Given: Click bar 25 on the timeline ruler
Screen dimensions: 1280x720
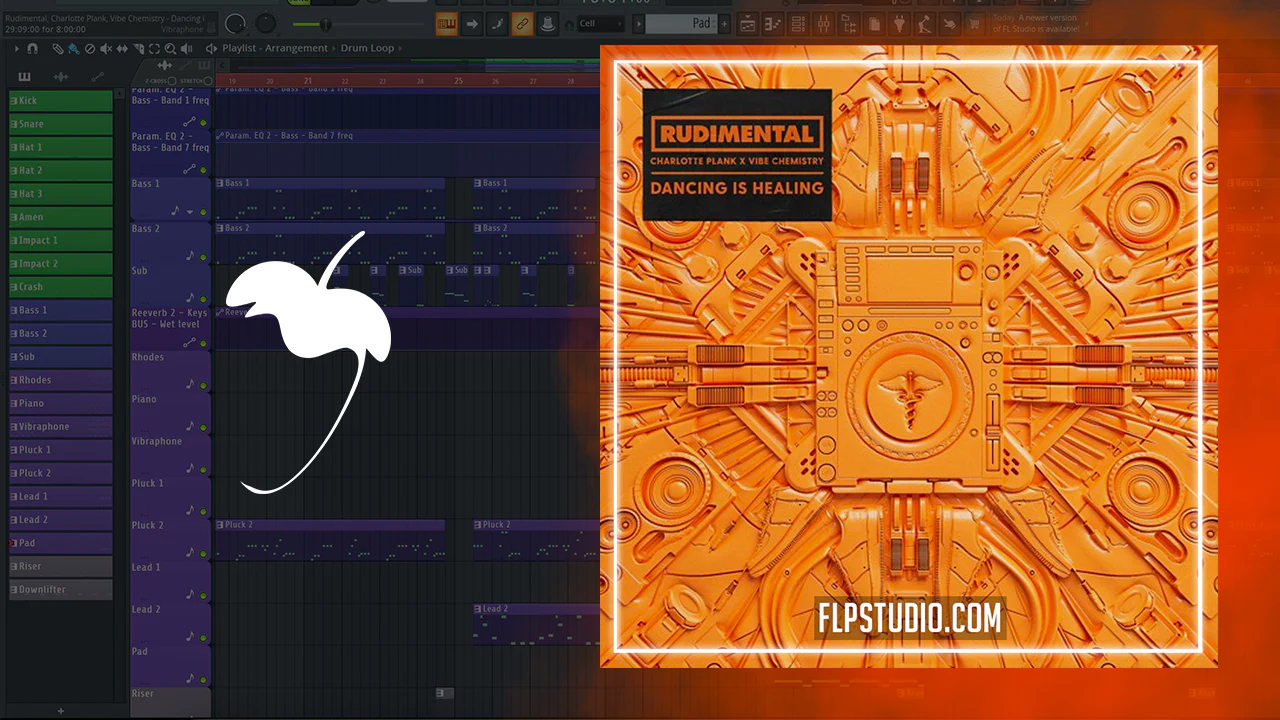Looking at the screenshot, I should pos(458,80).
